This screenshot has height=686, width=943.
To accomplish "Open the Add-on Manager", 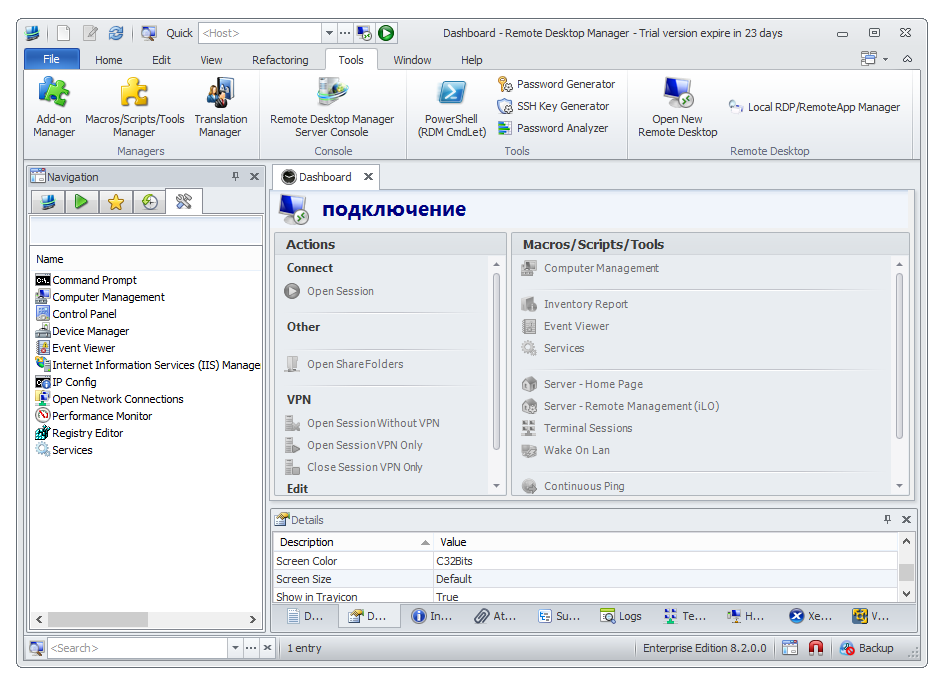I will (54, 108).
